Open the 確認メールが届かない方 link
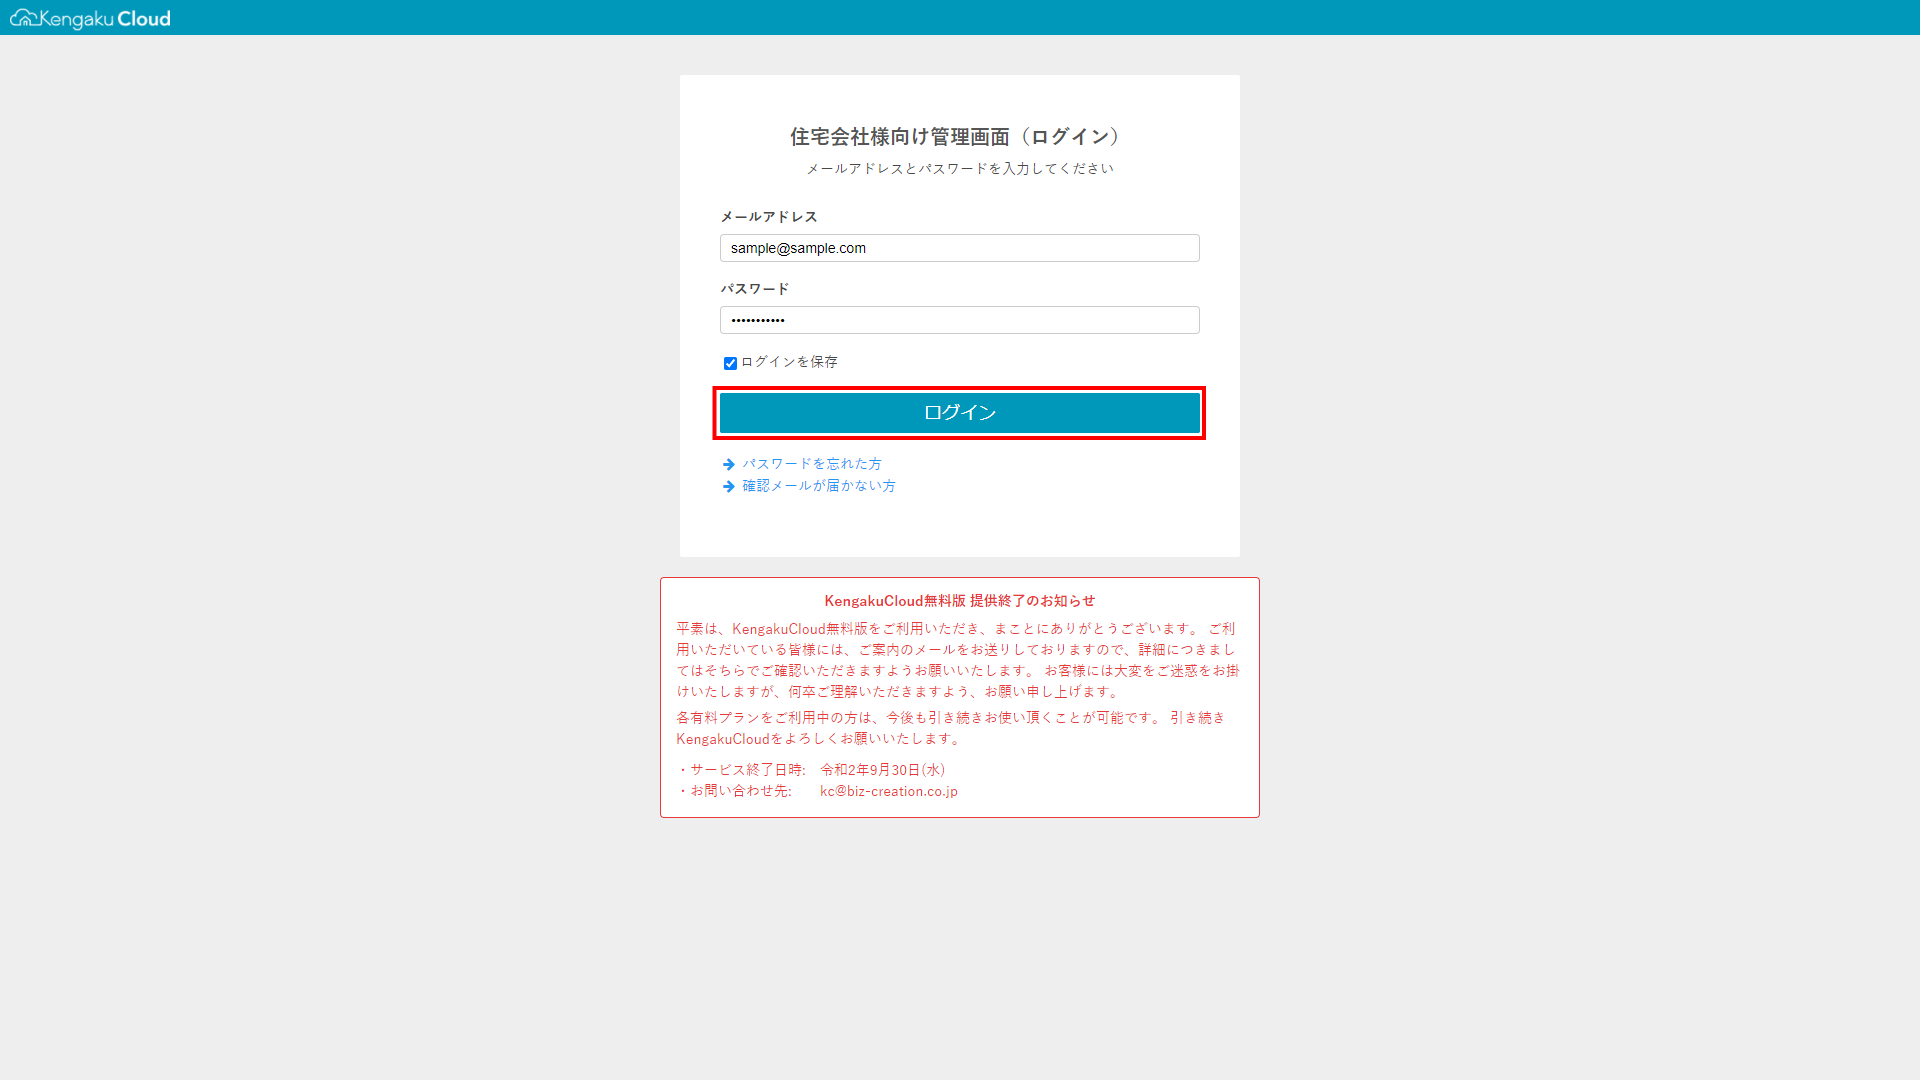The image size is (1920, 1080). tap(817, 486)
